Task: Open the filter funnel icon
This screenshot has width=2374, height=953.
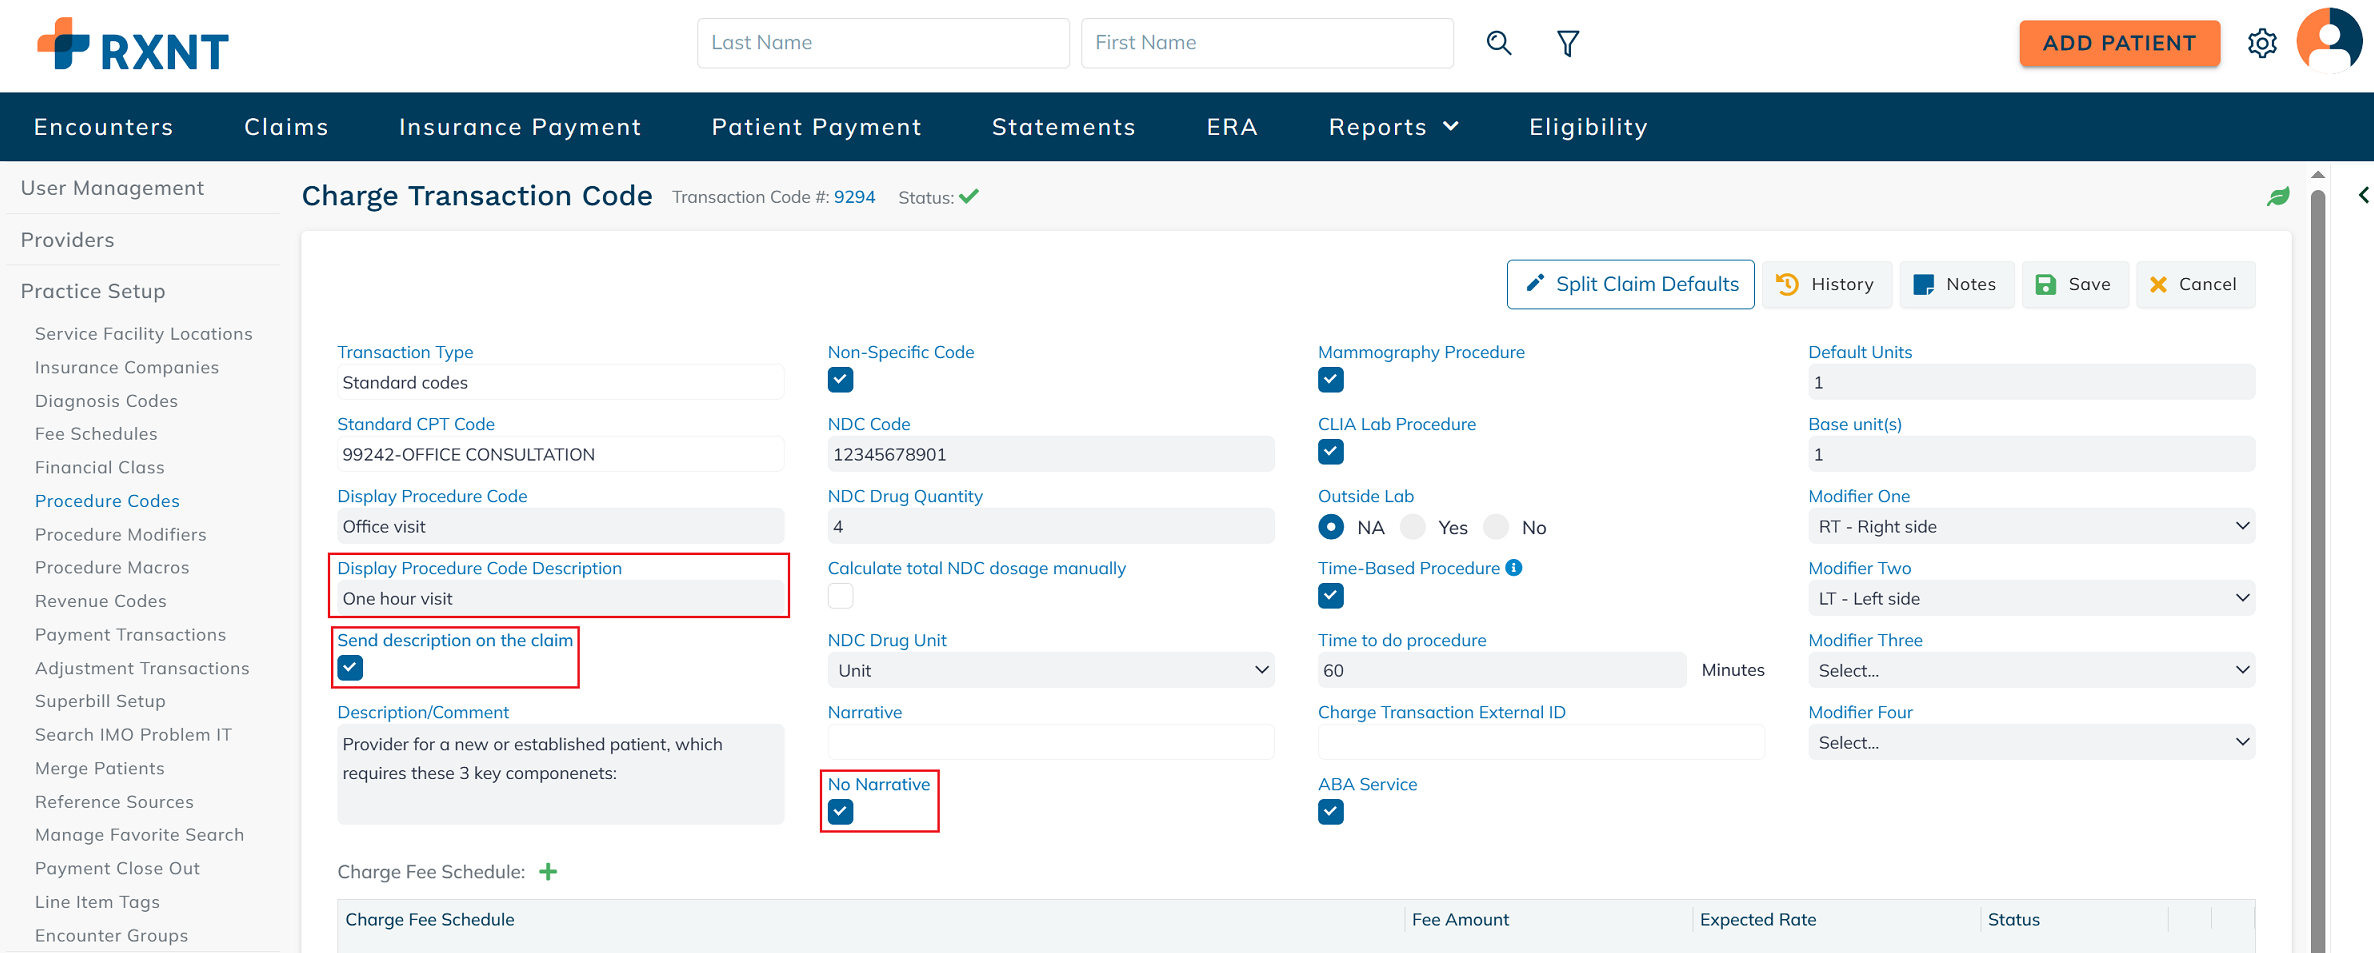Action: (x=1567, y=43)
